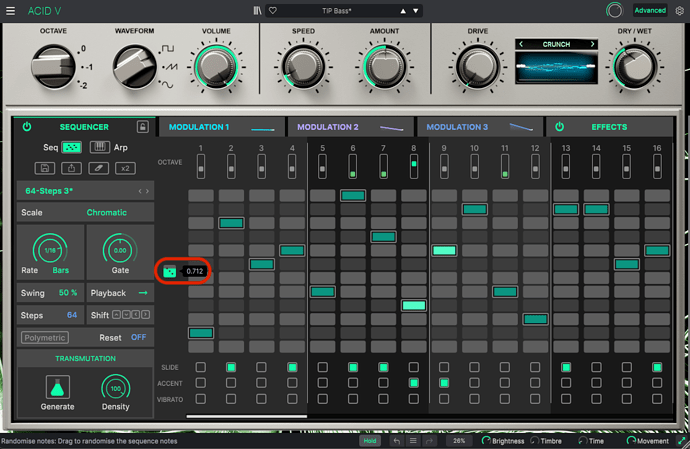Enable Slide on step 1

click(201, 367)
